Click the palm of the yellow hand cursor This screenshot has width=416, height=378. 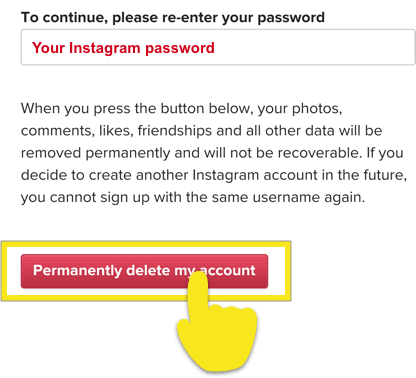(x=218, y=337)
